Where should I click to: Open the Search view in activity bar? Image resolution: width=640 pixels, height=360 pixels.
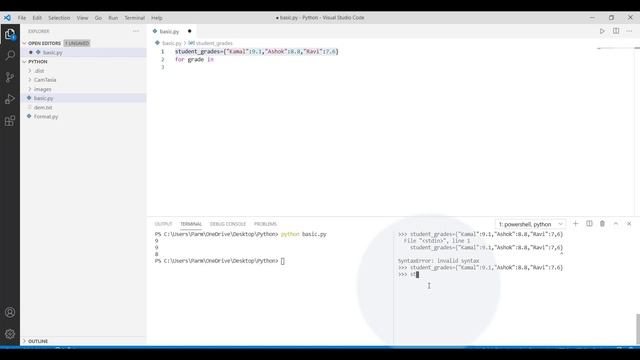pyautogui.click(x=10, y=56)
